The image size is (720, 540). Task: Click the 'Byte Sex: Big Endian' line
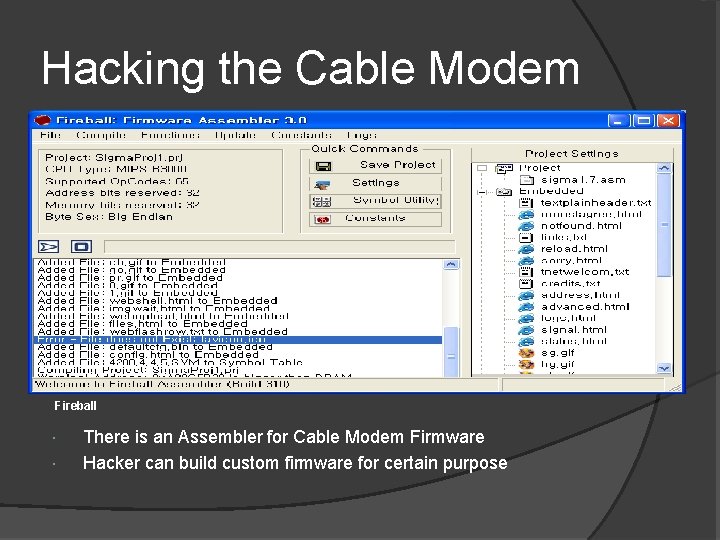pos(109,217)
